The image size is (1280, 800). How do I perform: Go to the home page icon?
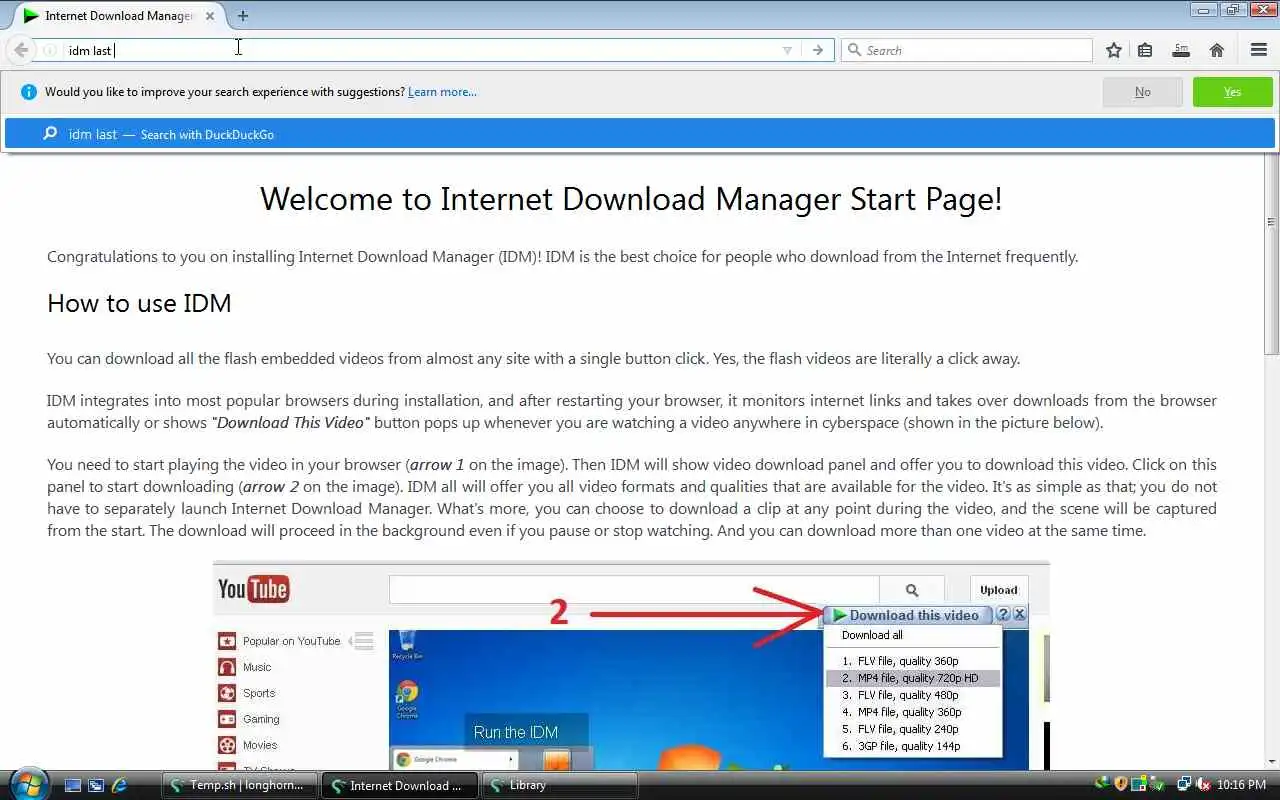[x=1217, y=50]
